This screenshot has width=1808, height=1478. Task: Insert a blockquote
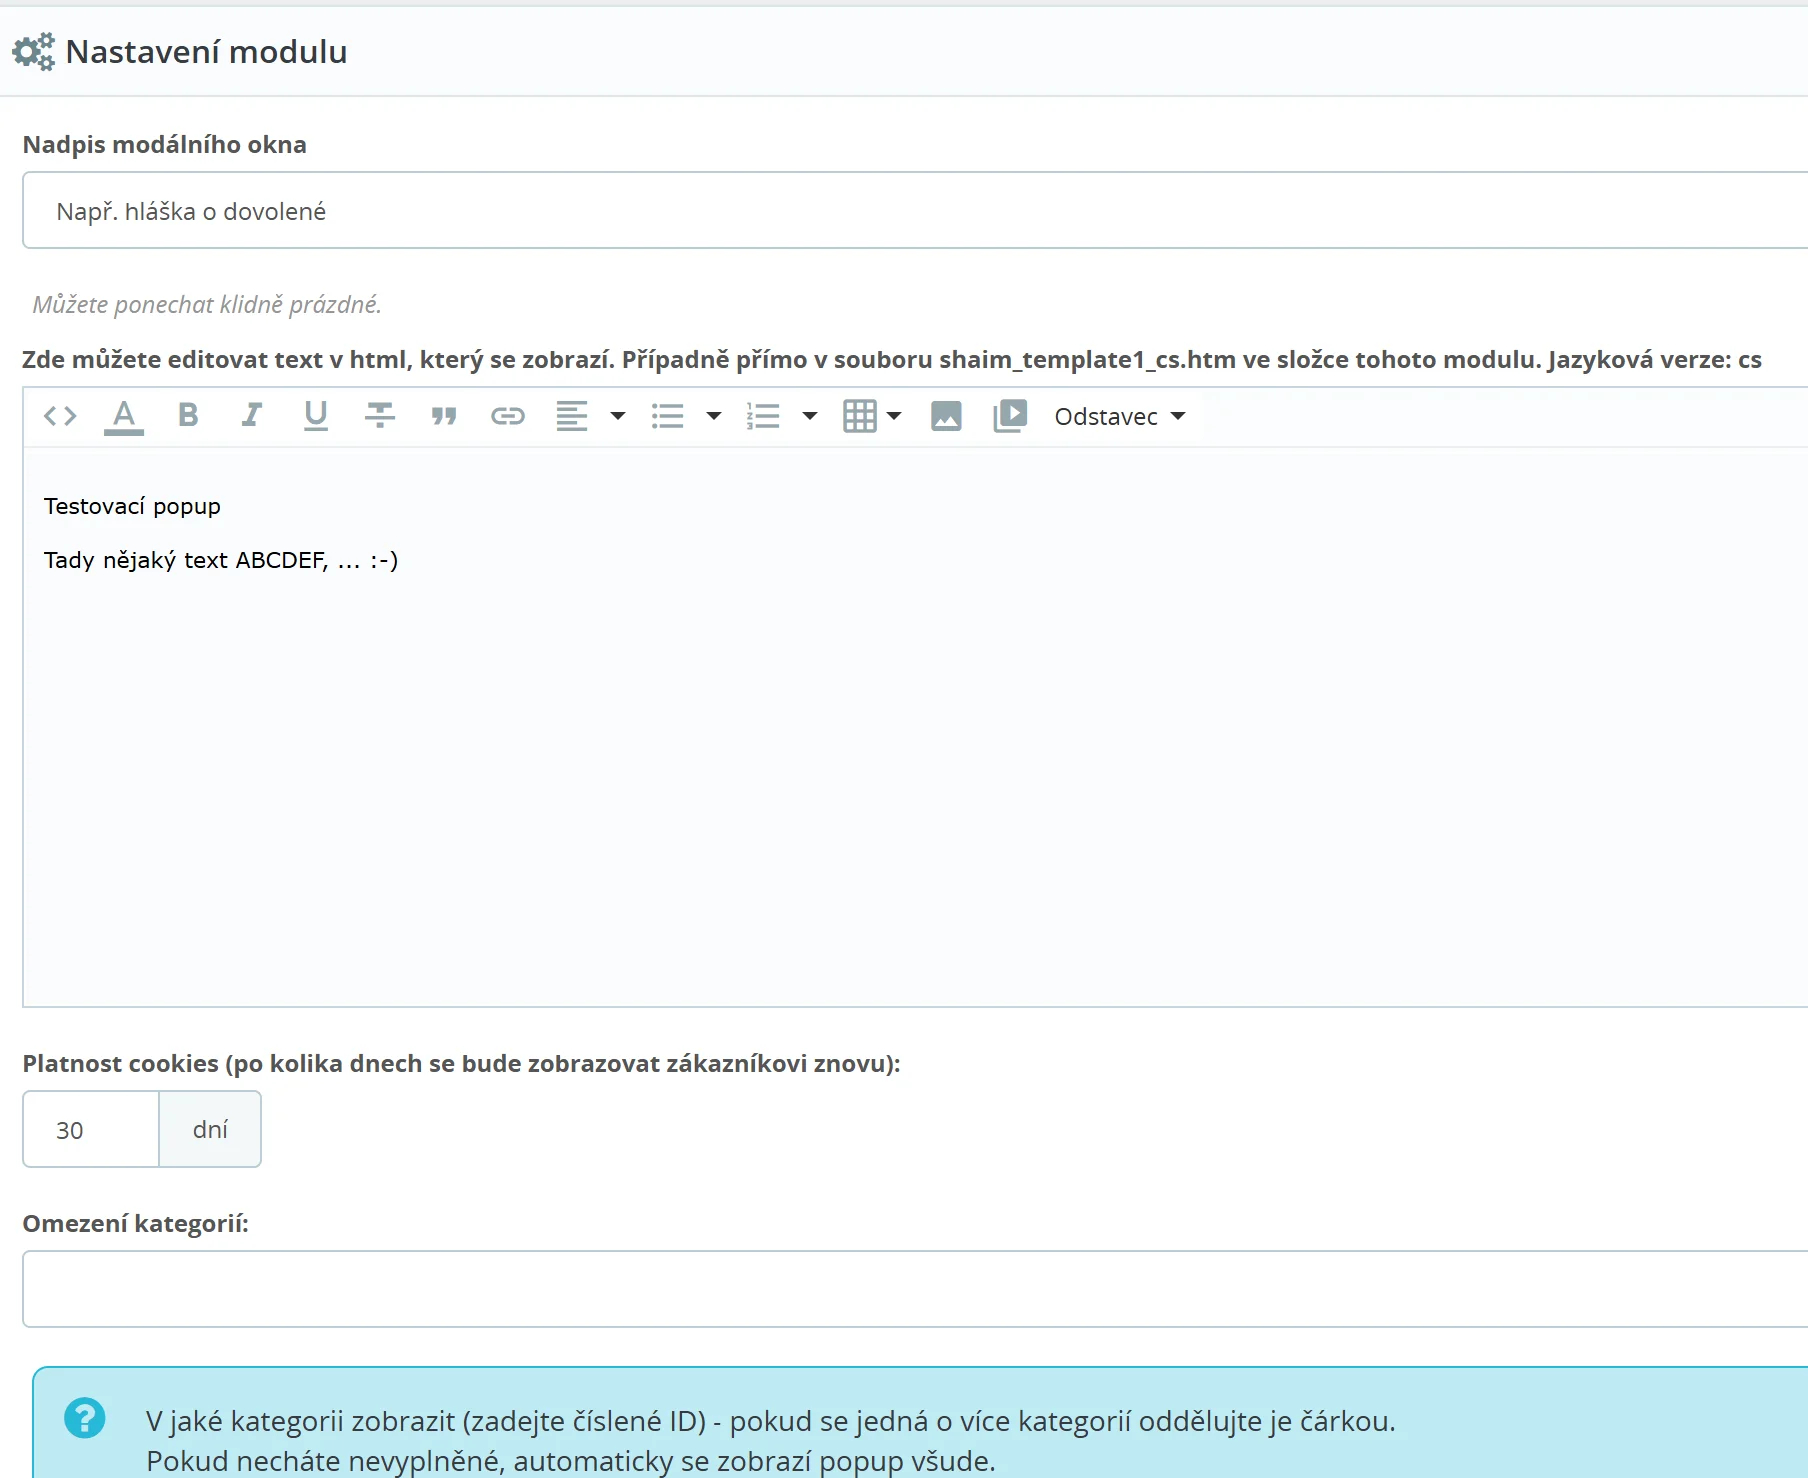point(444,416)
